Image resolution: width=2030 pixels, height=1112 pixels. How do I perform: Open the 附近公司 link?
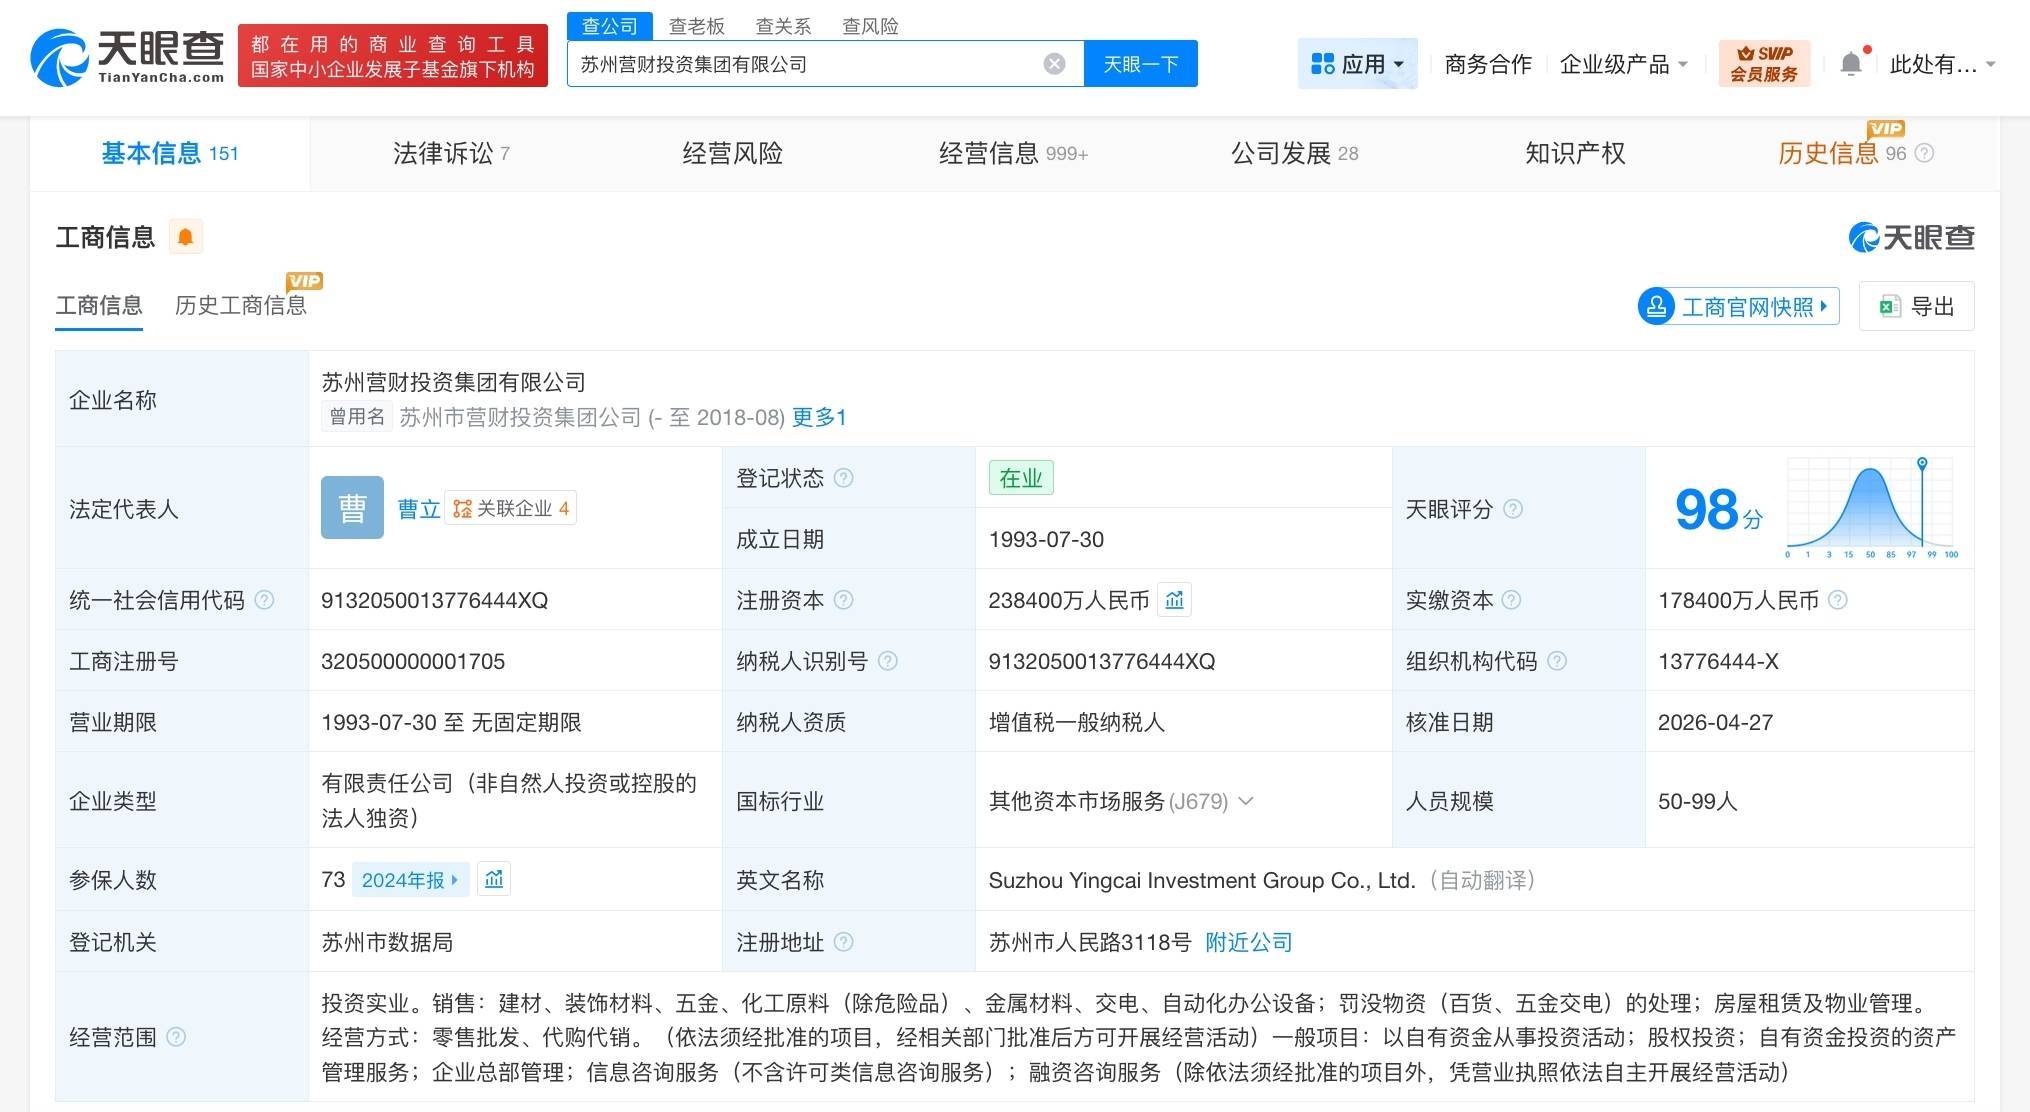click(1248, 942)
